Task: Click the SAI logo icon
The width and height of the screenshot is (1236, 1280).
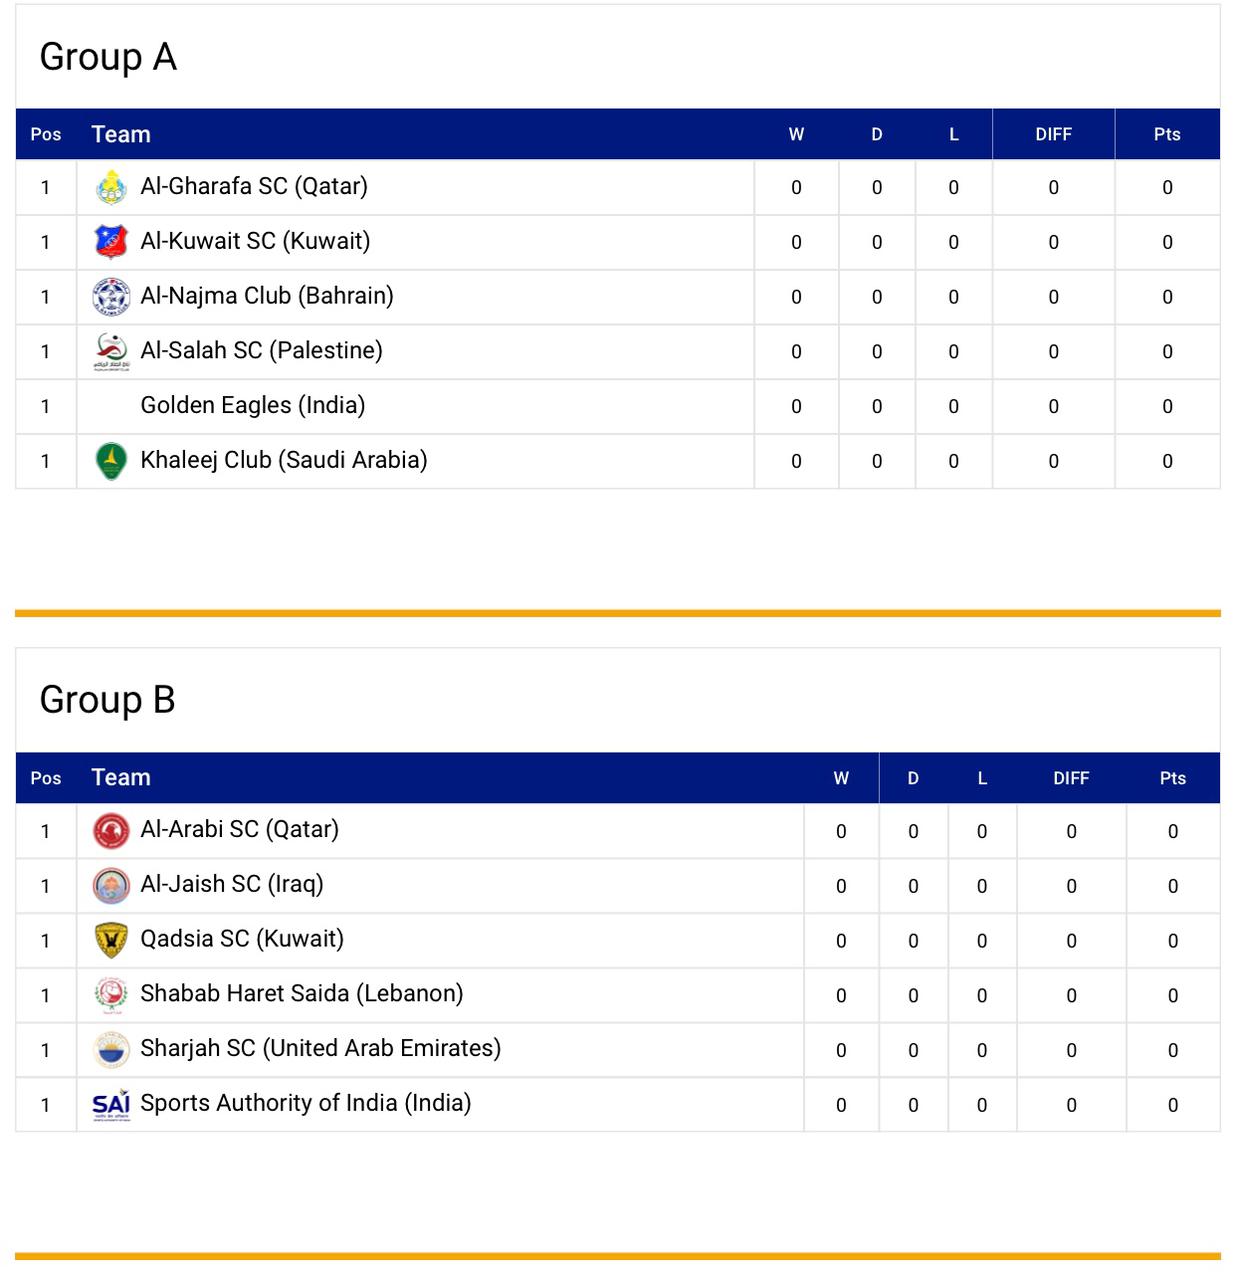Action: (111, 1104)
